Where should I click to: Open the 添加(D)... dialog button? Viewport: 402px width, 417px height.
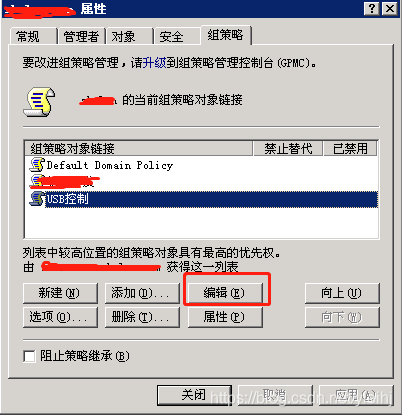pyautogui.click(x=142, y=293)
